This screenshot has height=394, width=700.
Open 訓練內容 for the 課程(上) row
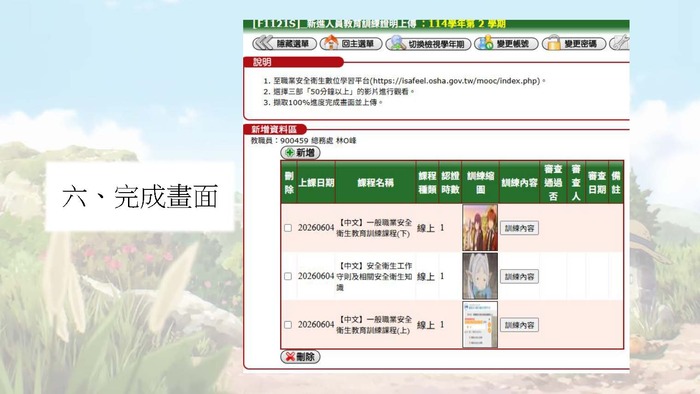519,325
